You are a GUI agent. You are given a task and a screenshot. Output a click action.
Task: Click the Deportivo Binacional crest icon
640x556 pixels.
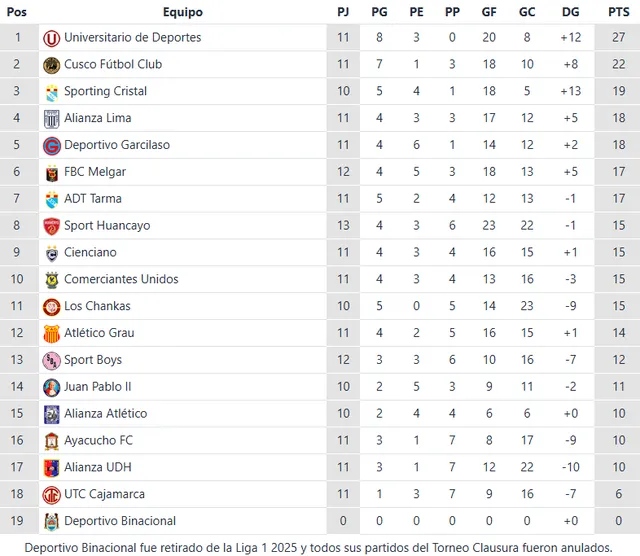52,521
